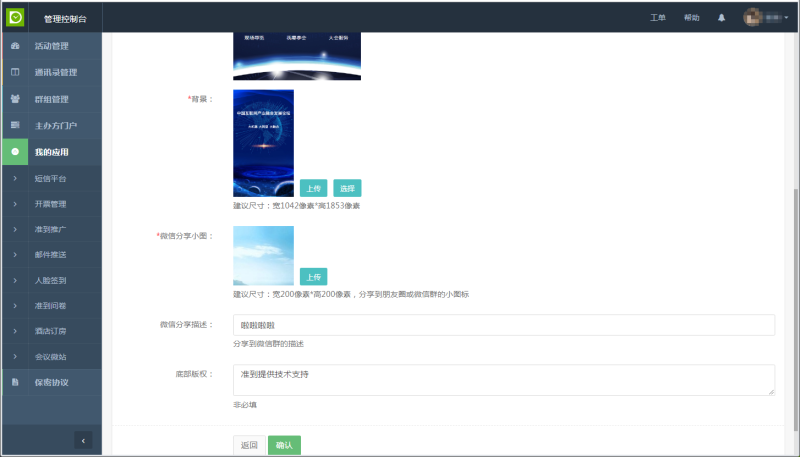800x457 pixels.
Task: Open the notification bell
Action: (x=722, y=18)
